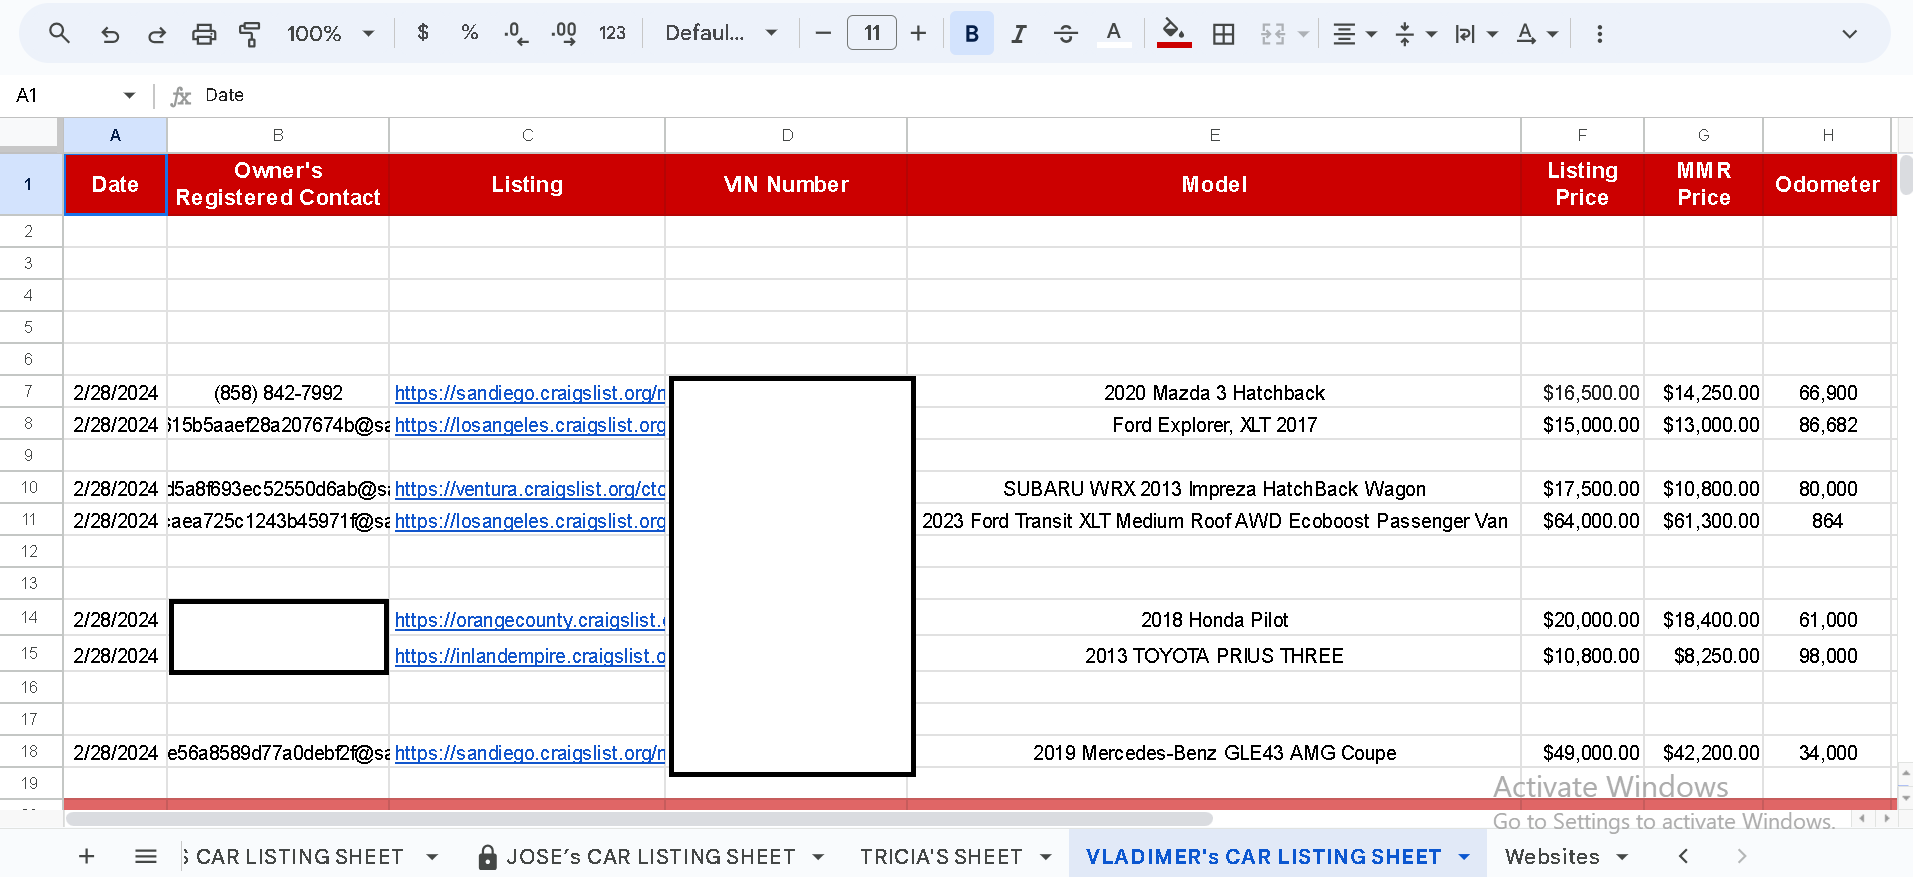Open the zoom level dropdown
This screenshot has height=877, width=1913.
[x=331, y=33]
